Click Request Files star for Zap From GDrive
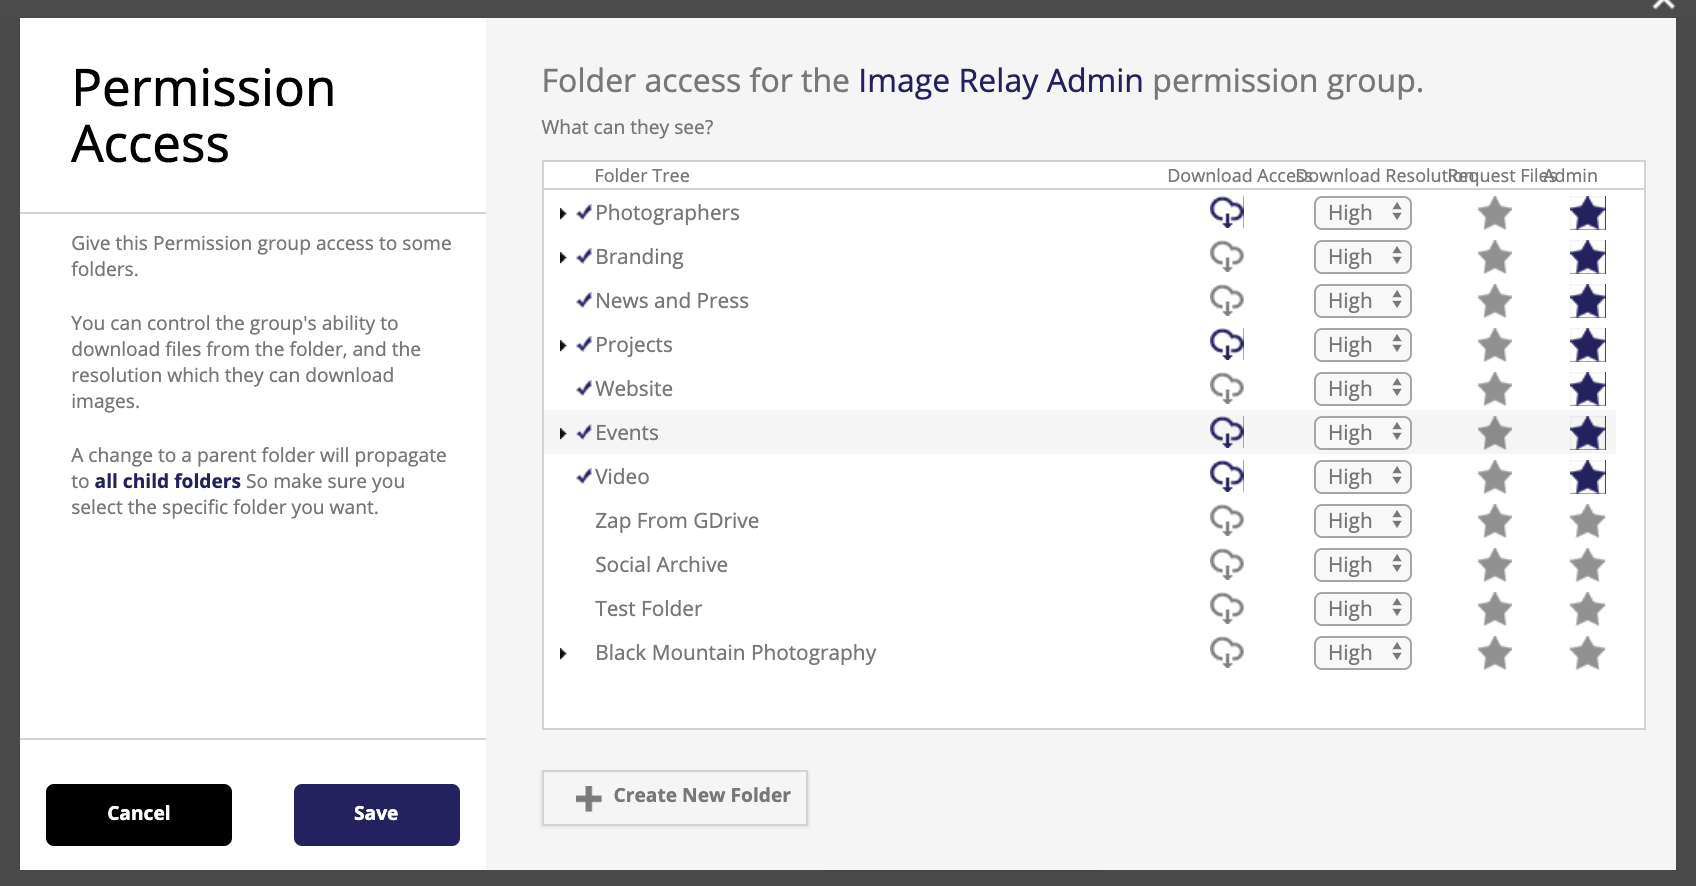 click(1495, 521)
